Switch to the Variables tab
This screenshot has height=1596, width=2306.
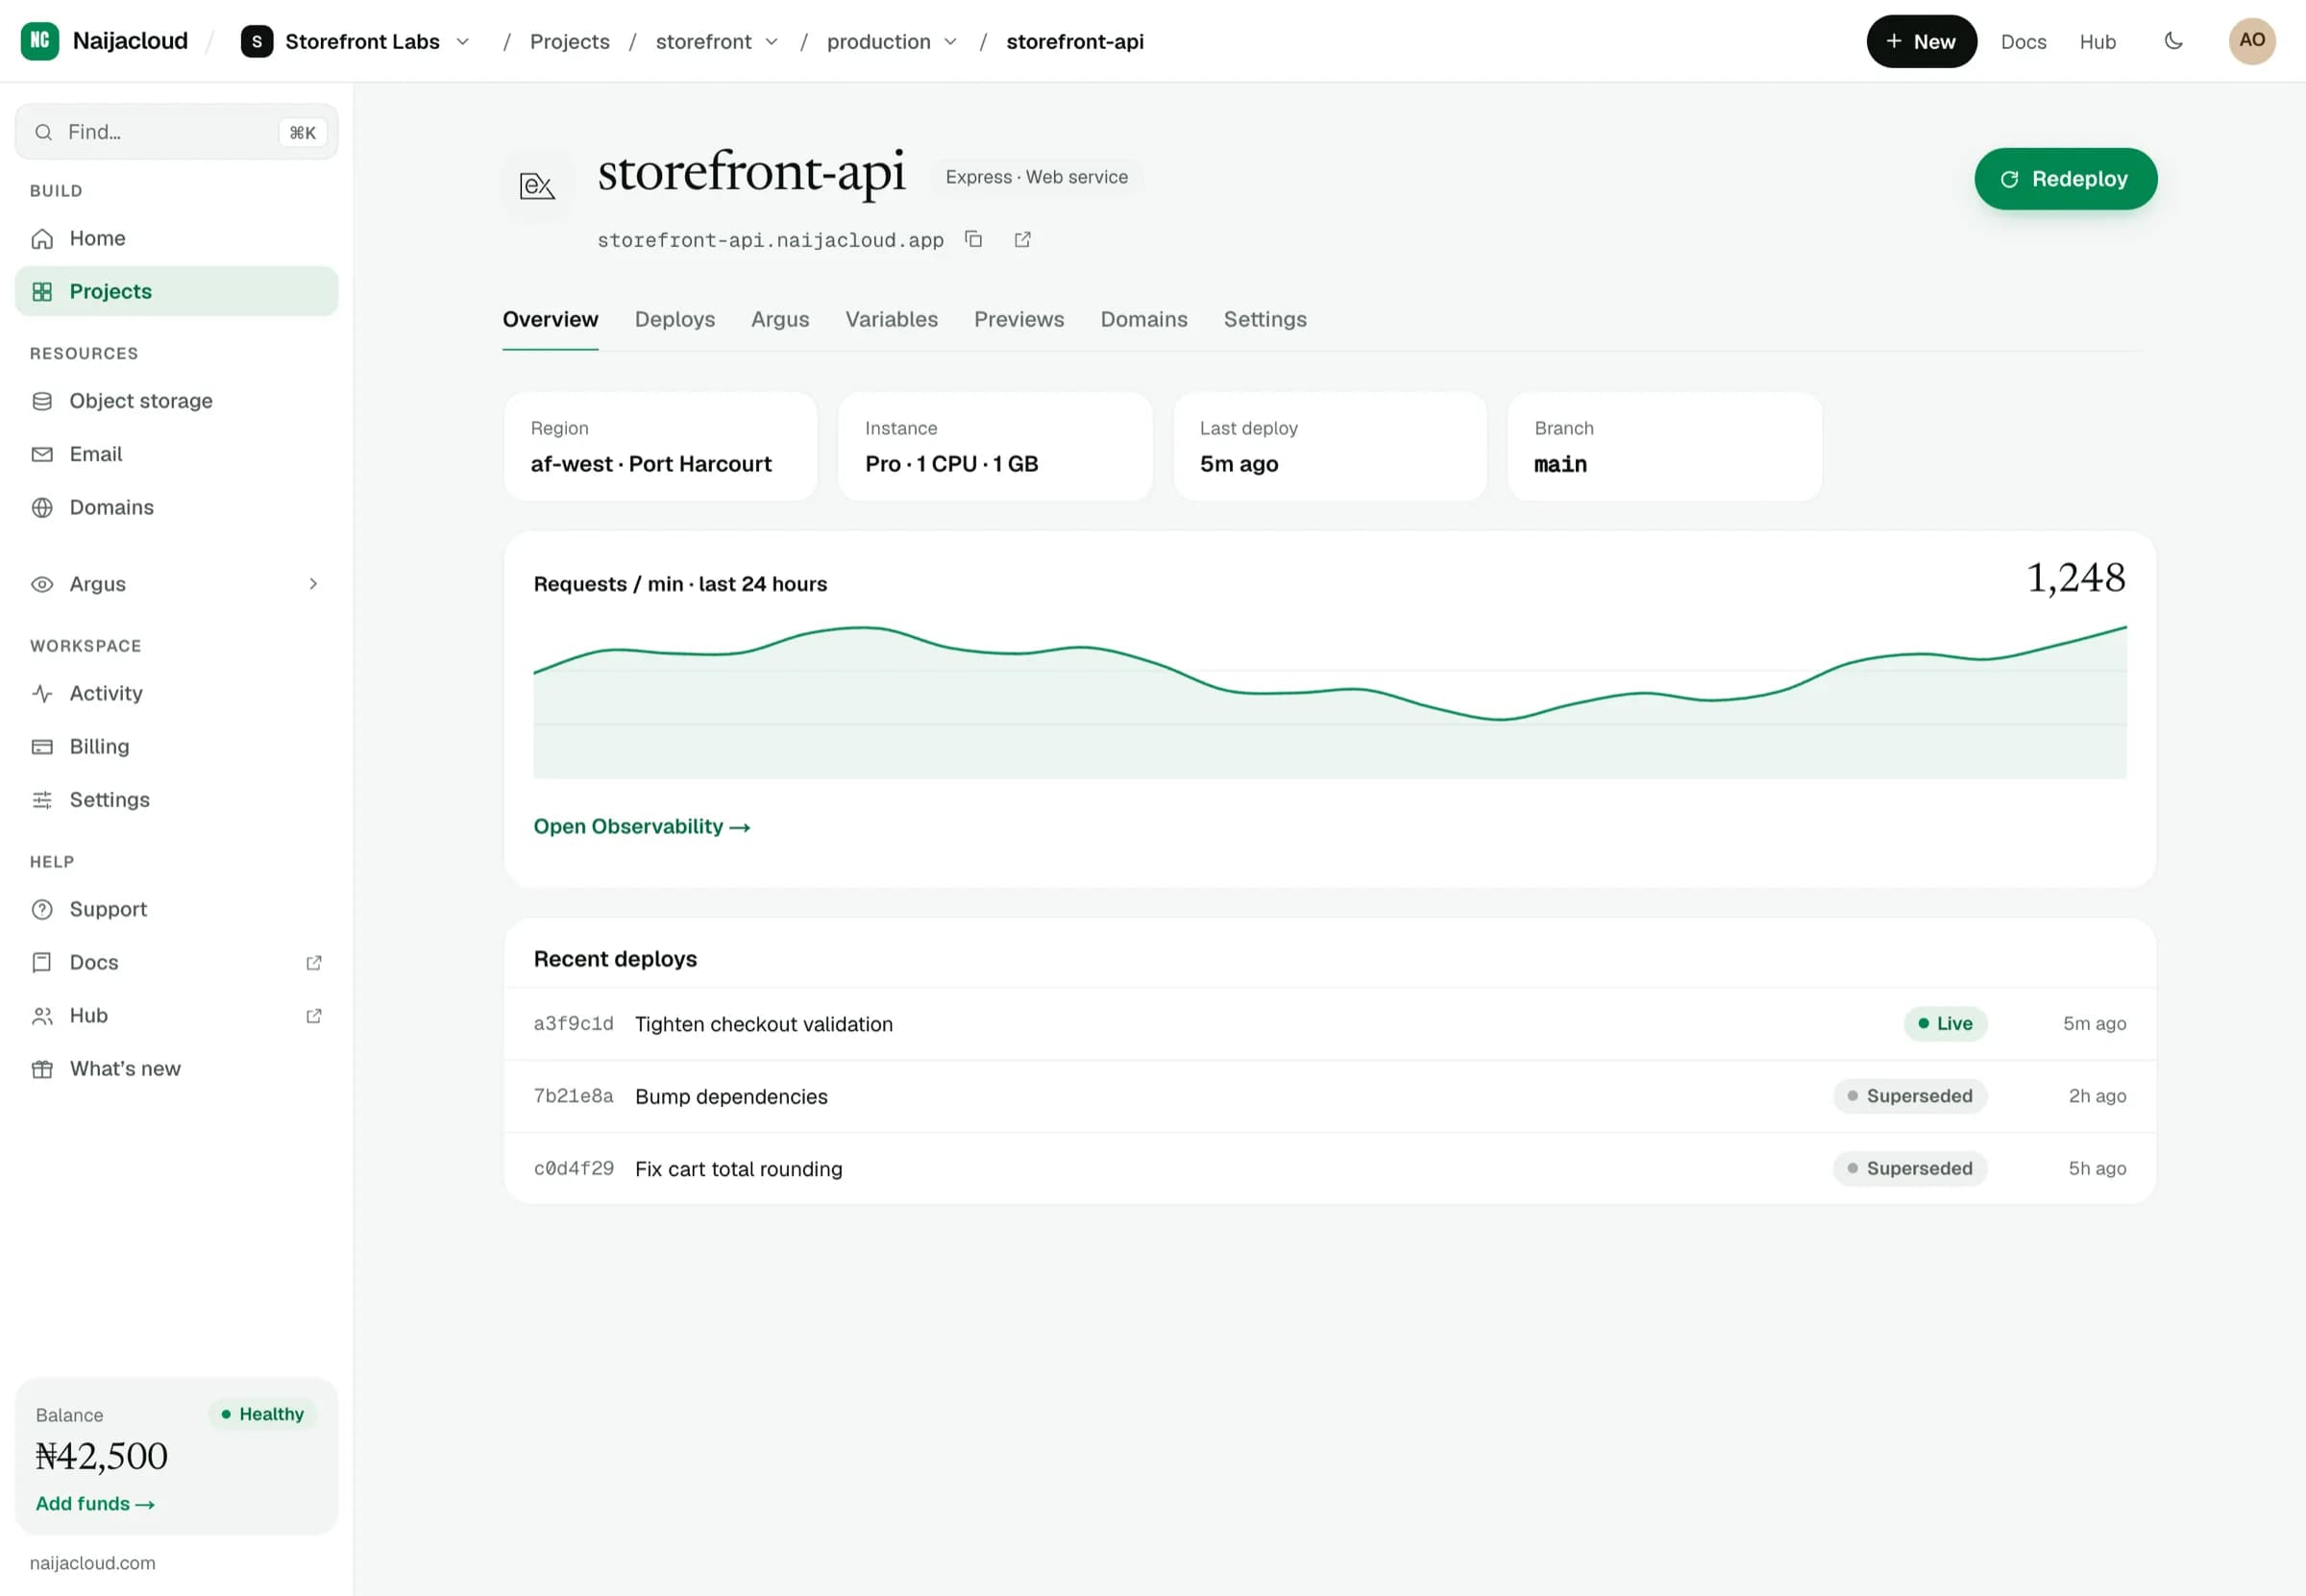(x=892, y=319)
